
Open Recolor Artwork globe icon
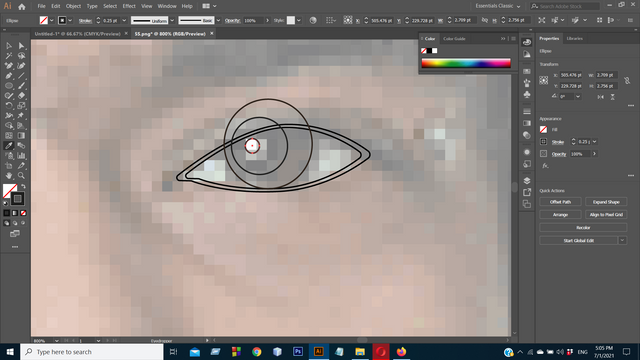tap(313, 20)
